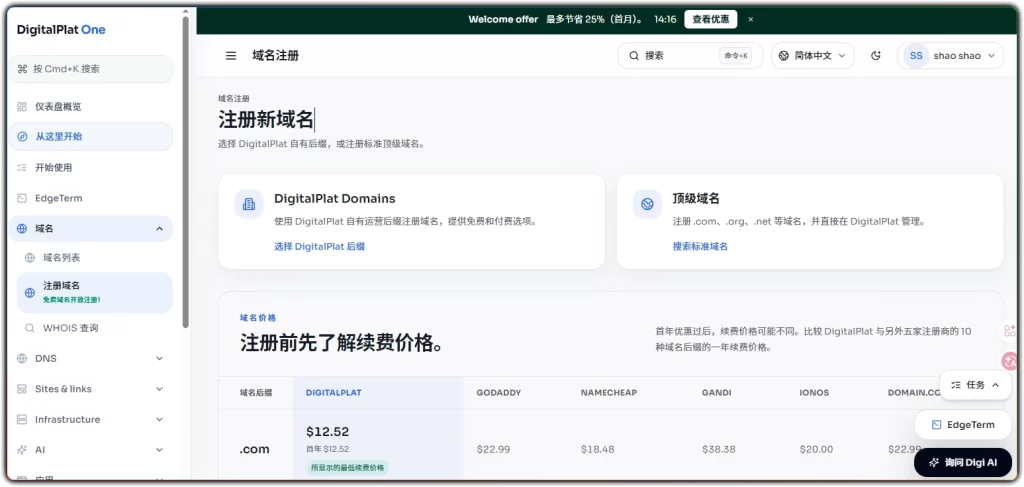
Task: Click the EdgeTerm terminal icon in sidebar
Action: [22, 198]
